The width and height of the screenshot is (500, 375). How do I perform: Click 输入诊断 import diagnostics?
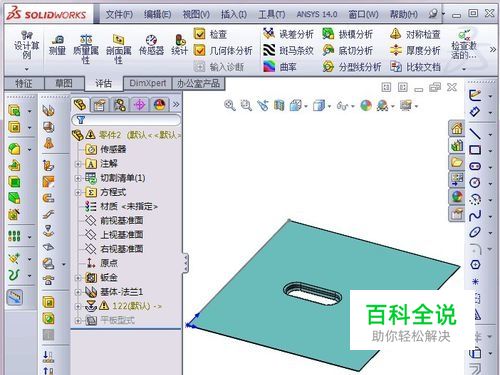219,67
